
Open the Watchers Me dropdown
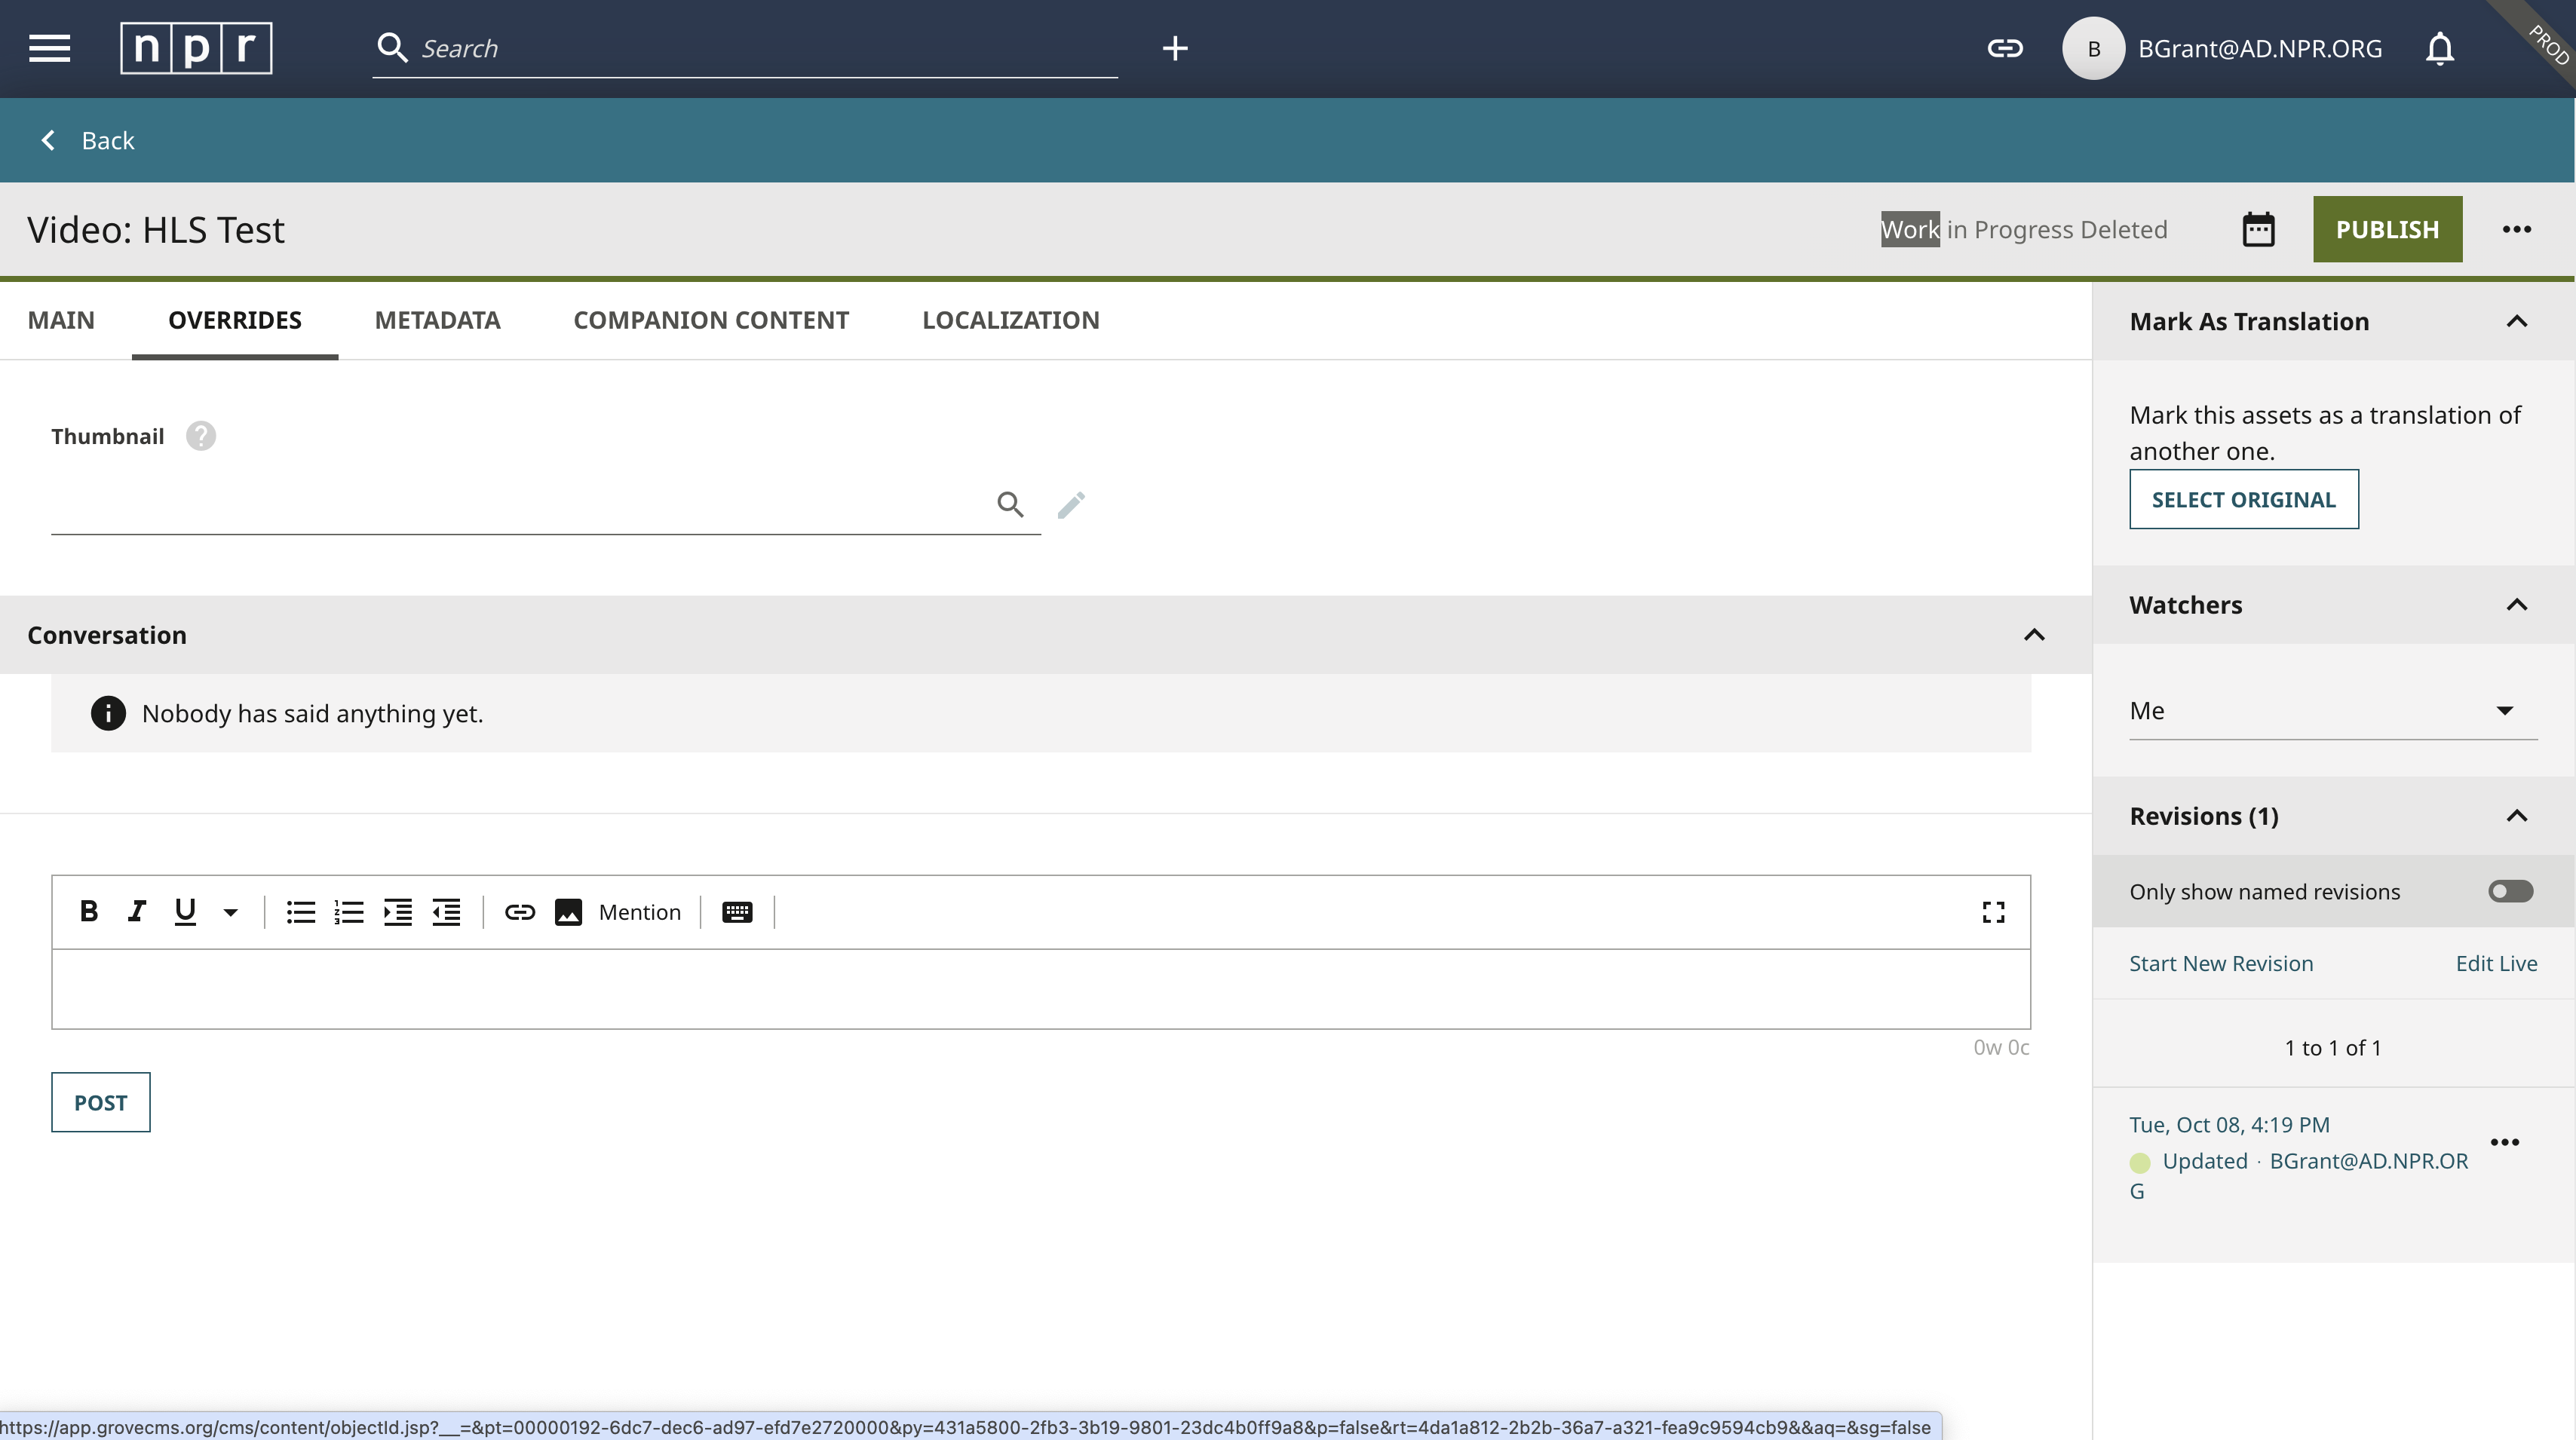pyautogui.click(x=2333, y=711)
